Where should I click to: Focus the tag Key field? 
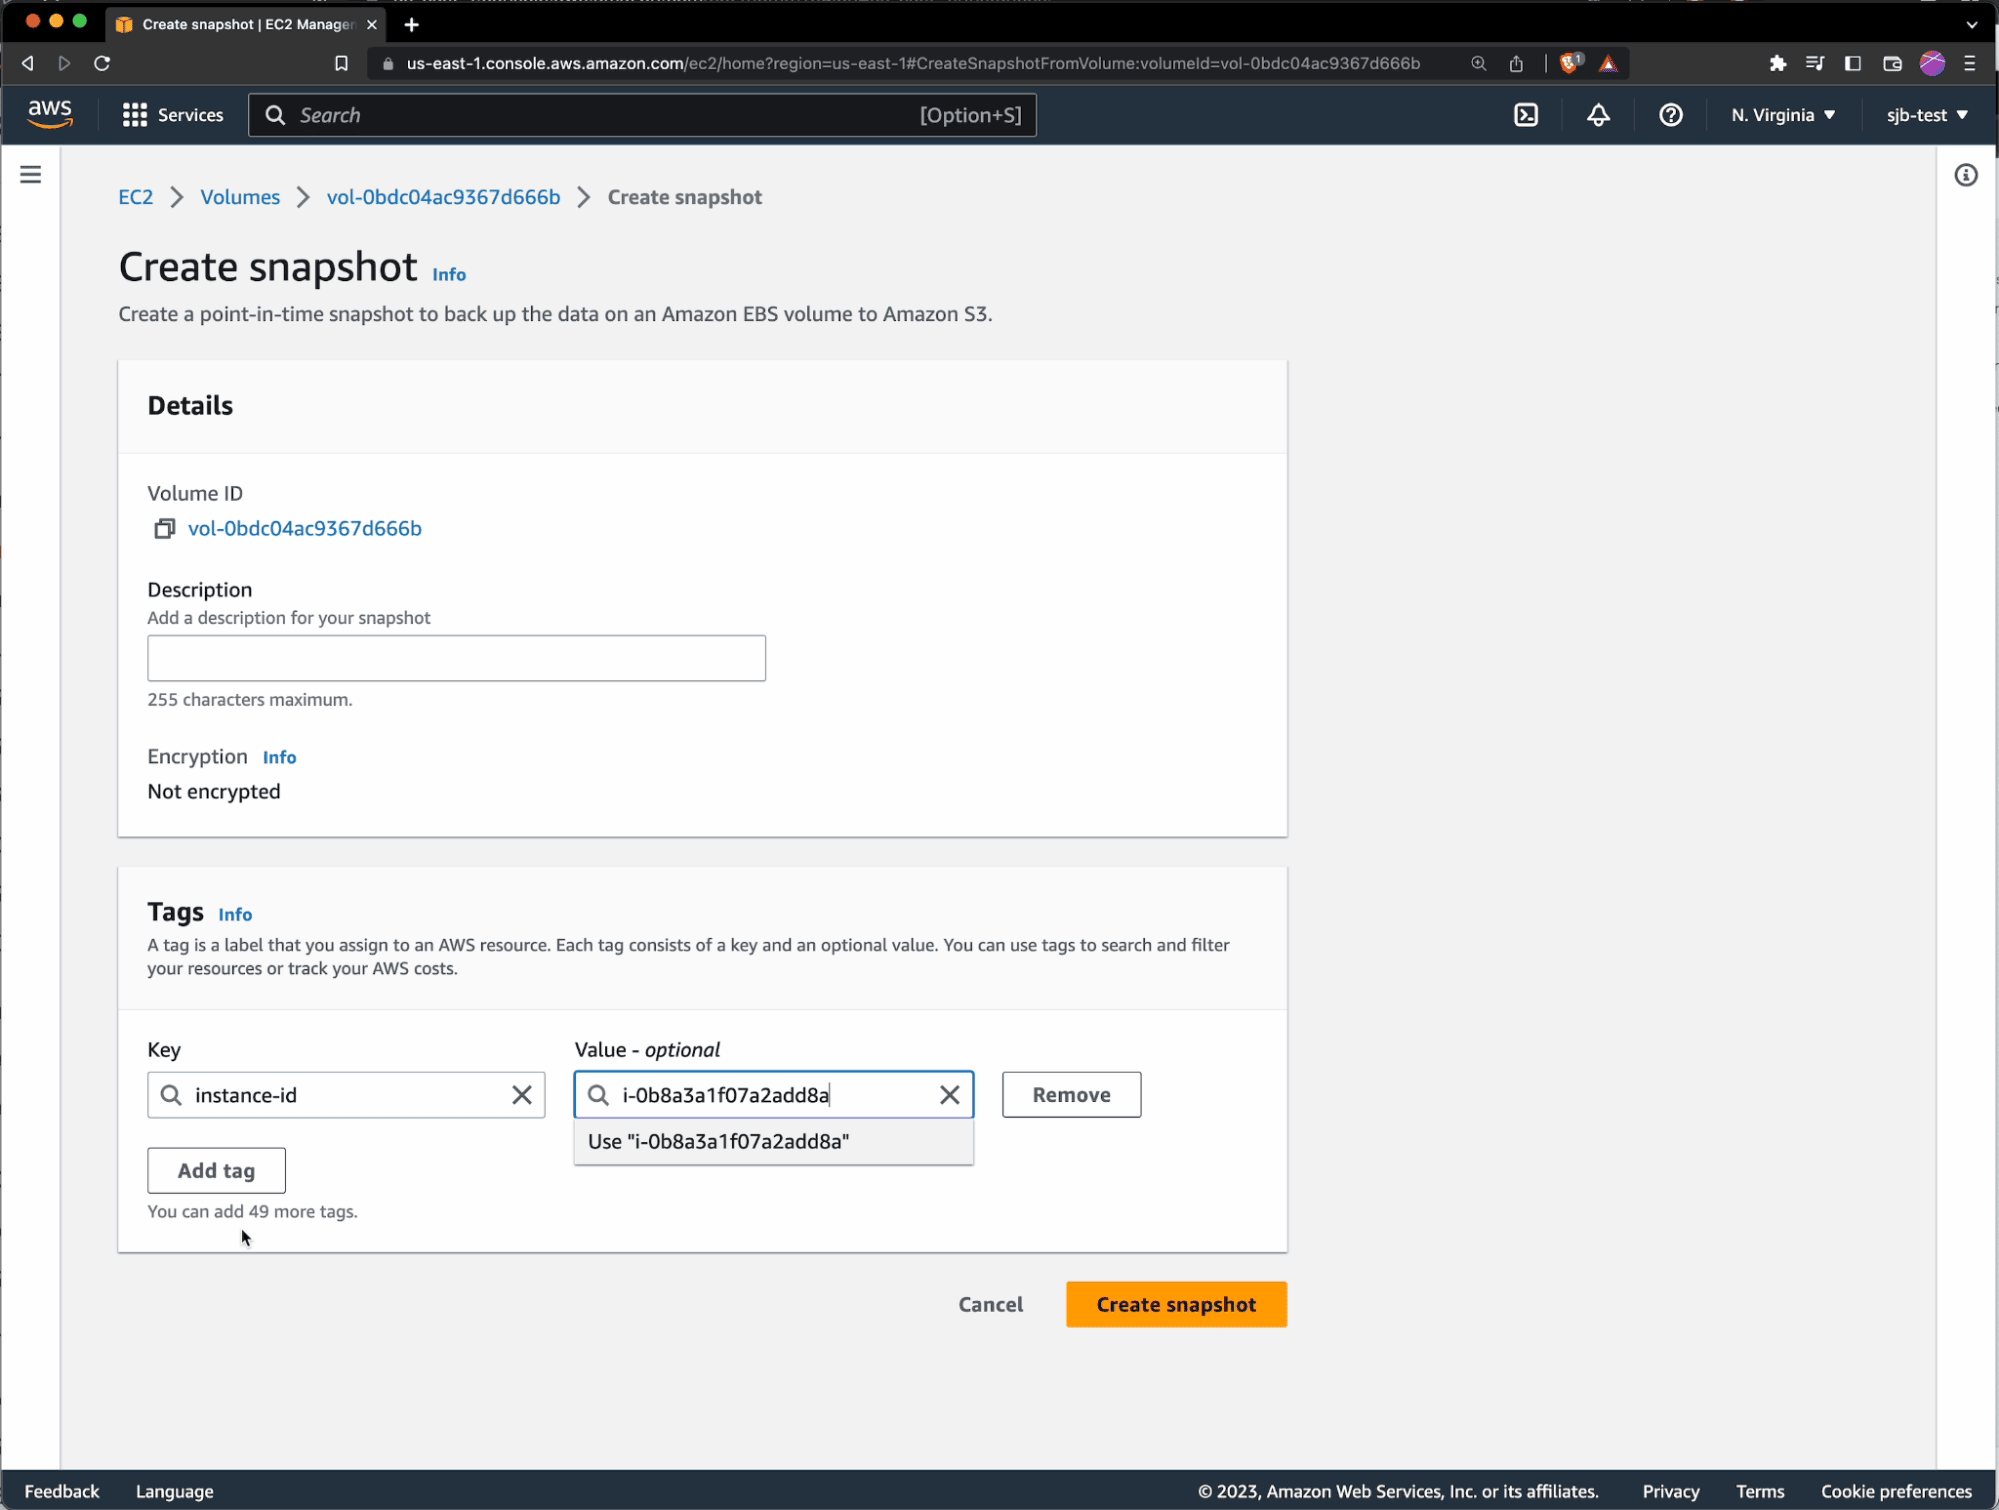(345, 1095)
